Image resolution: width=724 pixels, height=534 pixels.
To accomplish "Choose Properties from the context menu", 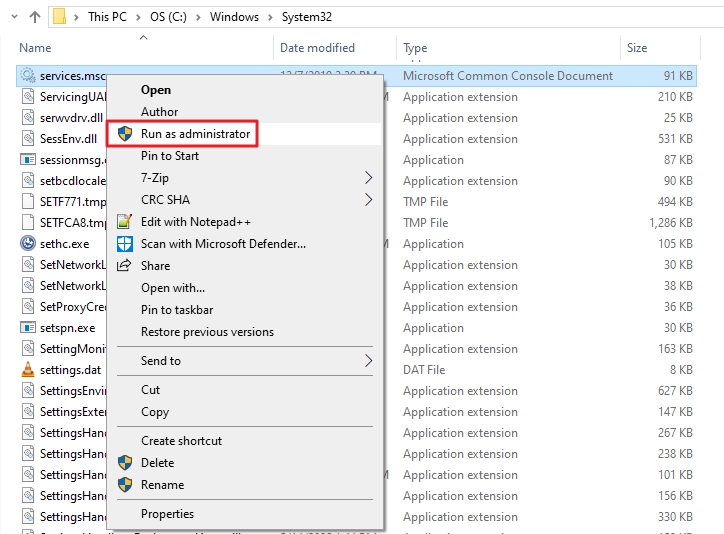I will pos(167,514).
